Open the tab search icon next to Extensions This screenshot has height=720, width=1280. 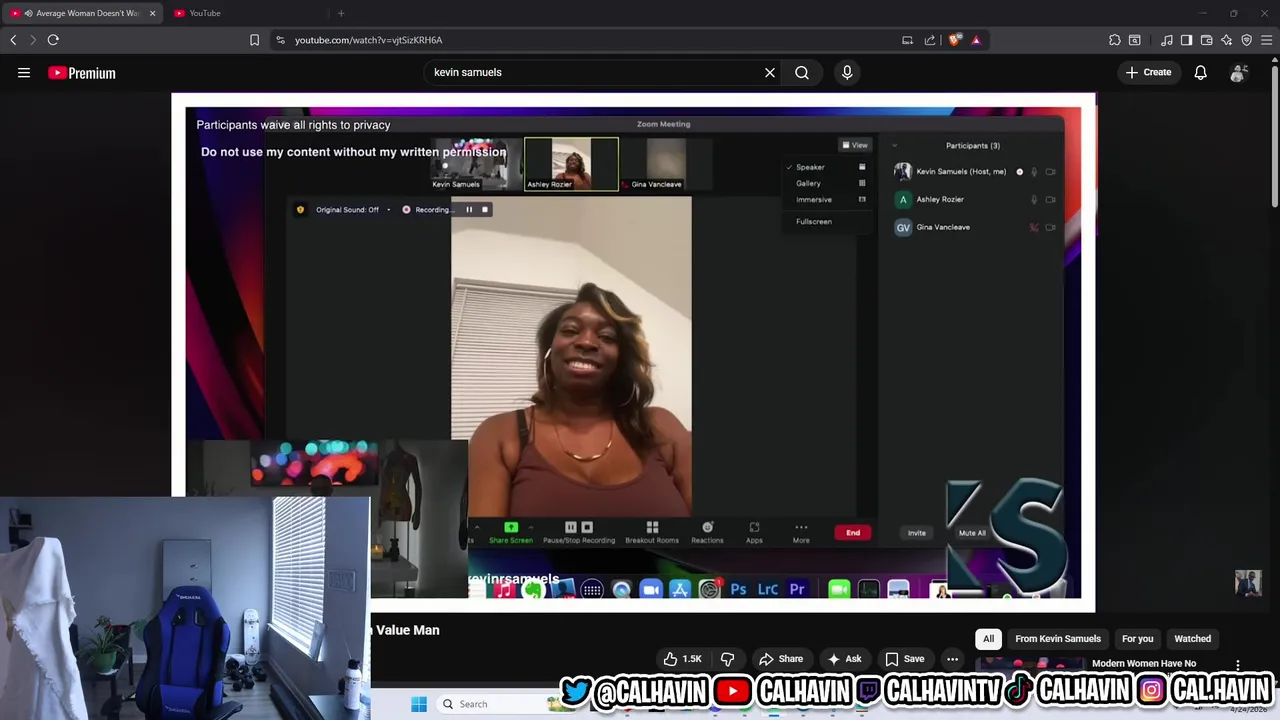tap(1135, 40)
